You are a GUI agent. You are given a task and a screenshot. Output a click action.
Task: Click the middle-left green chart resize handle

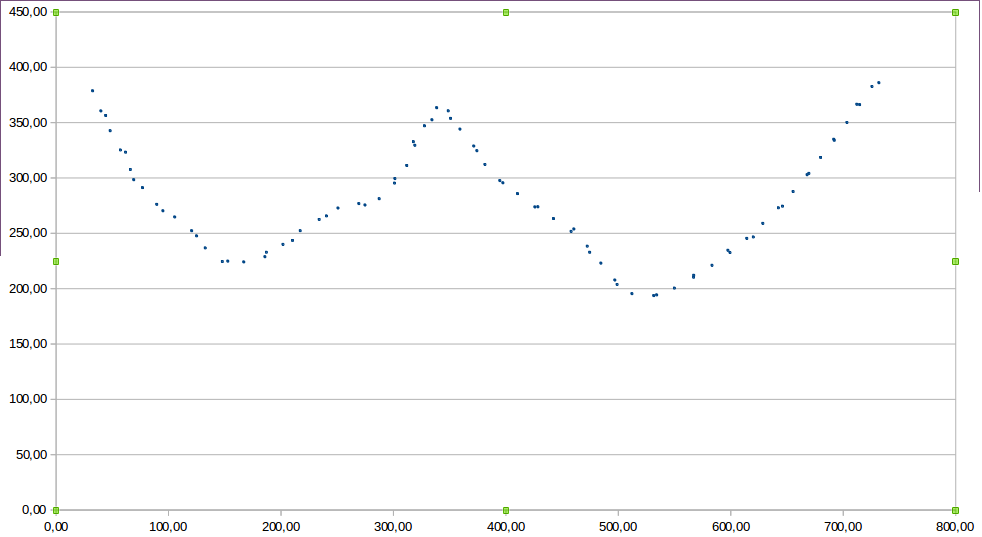pyautogui.click(x=56, y=261)
